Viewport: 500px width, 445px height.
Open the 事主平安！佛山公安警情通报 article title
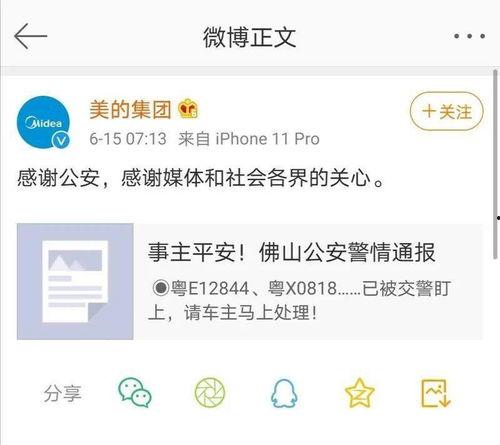292,252
